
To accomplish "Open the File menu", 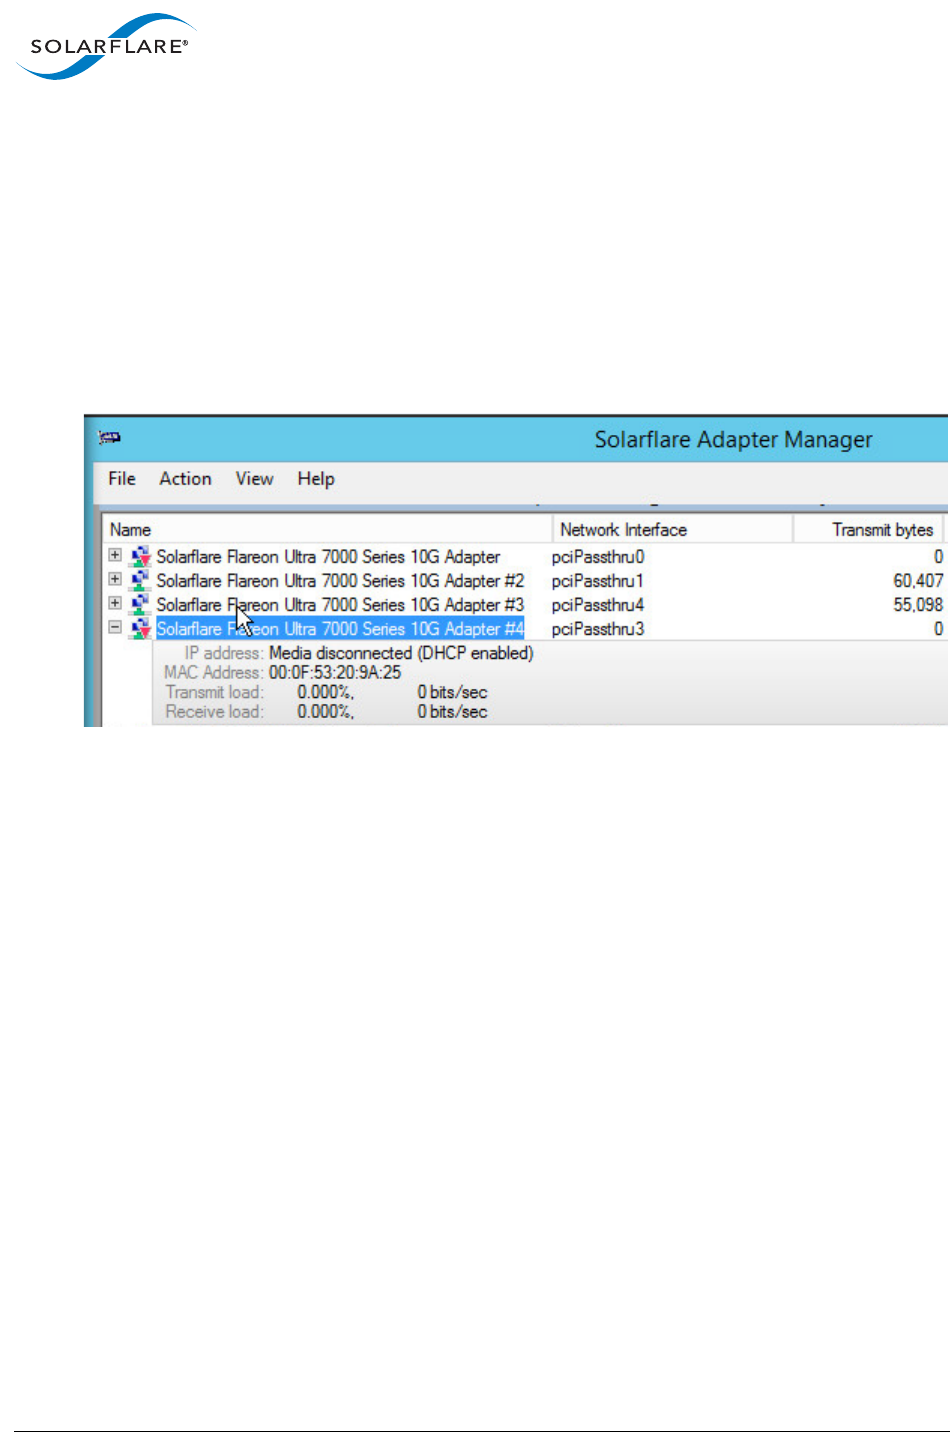I will tap(122, 479).
